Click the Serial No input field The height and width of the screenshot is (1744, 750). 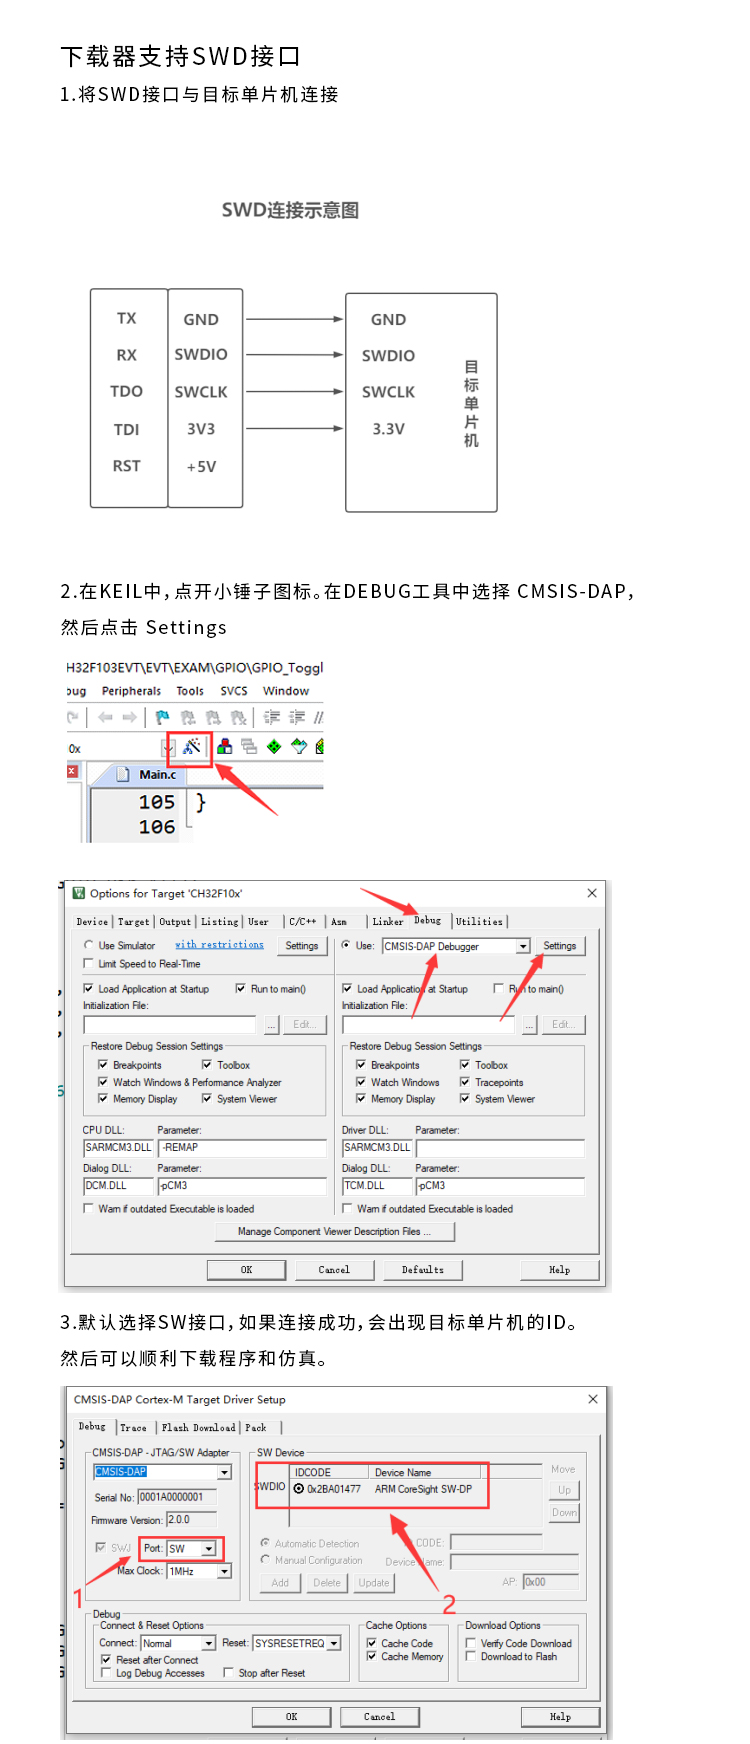(176, 1497)
